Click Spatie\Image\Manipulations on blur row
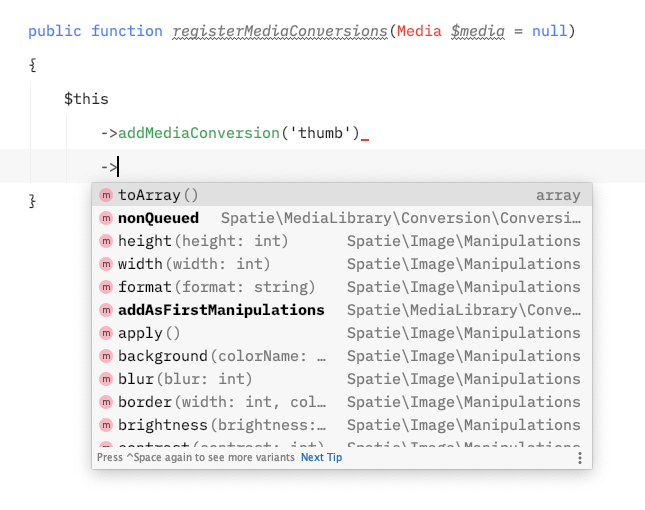 [x=464, y=379]
